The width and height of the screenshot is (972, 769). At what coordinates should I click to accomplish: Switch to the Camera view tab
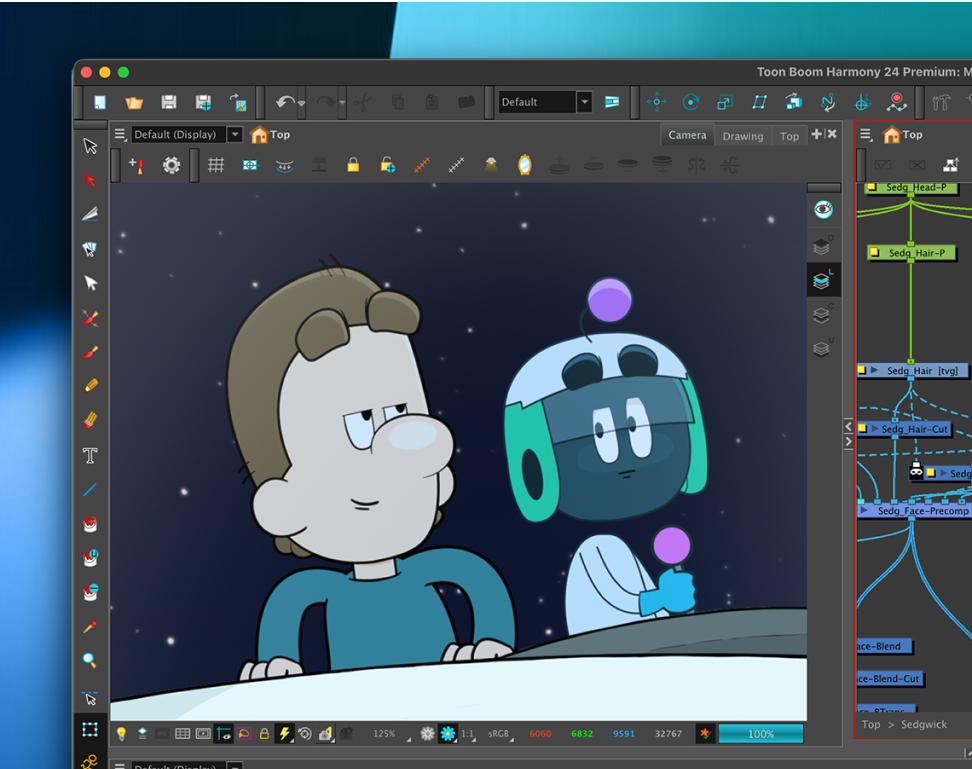tap(687, 135)
